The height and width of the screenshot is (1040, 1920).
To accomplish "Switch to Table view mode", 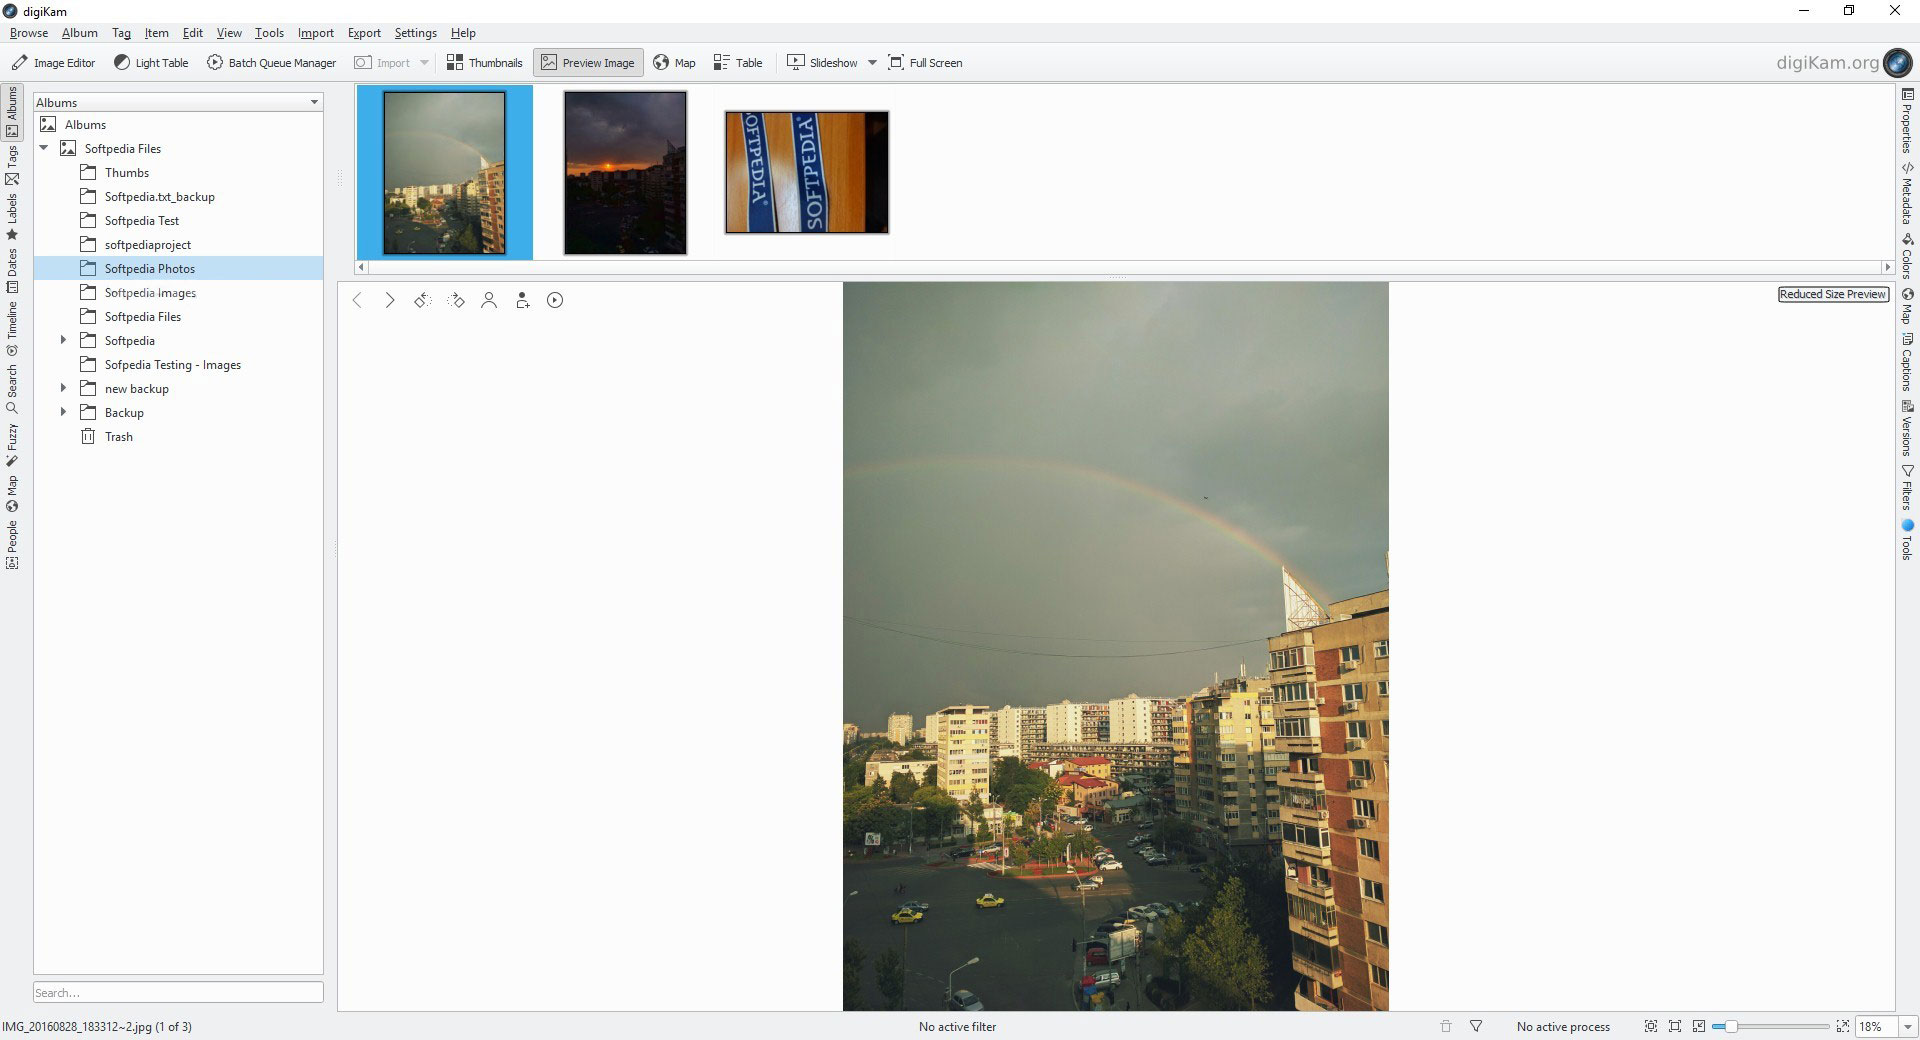I will (738, 63).
